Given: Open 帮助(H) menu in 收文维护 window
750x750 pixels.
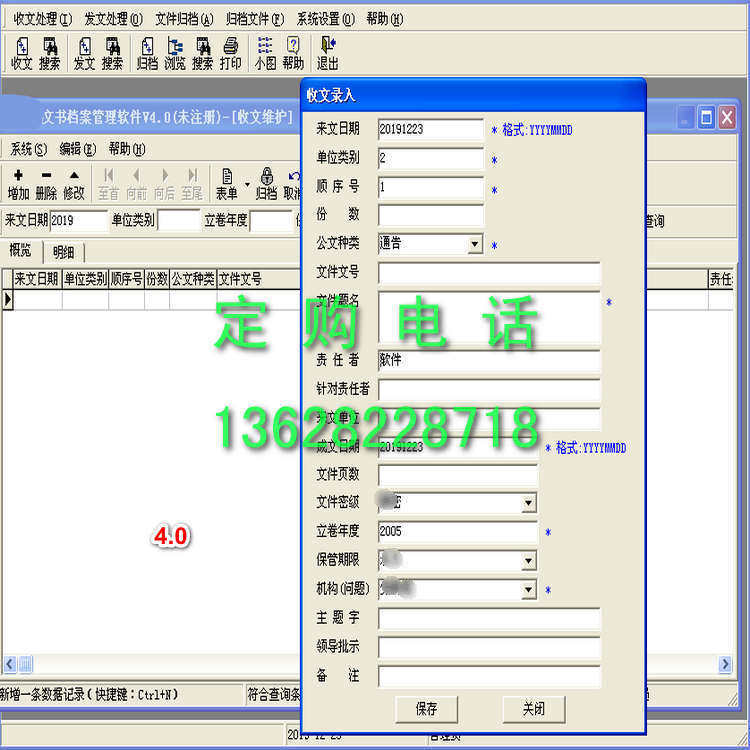Looking at the screenshot, I should click(127, 149).
